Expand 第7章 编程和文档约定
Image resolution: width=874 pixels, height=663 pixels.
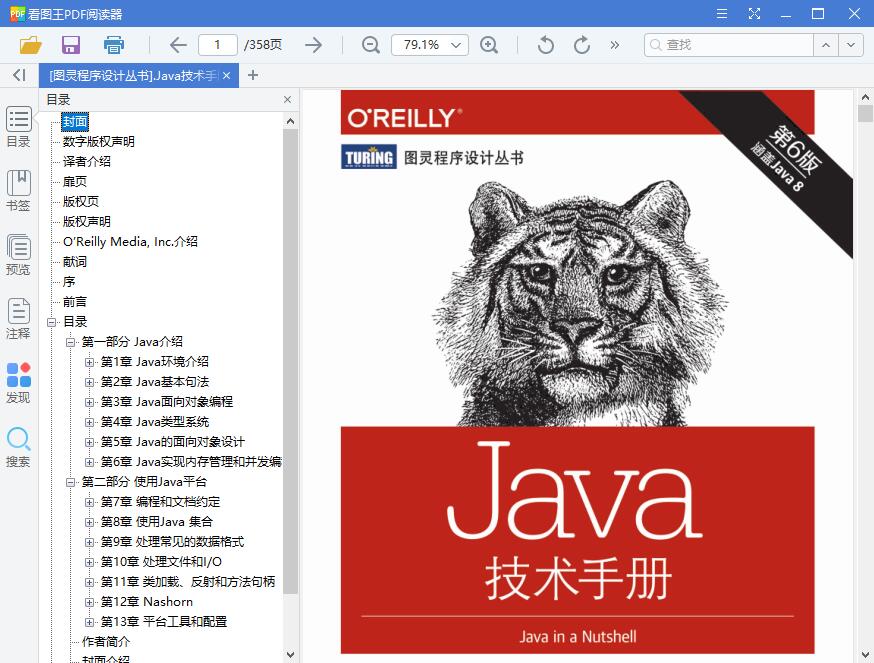[x=89, y=502]
